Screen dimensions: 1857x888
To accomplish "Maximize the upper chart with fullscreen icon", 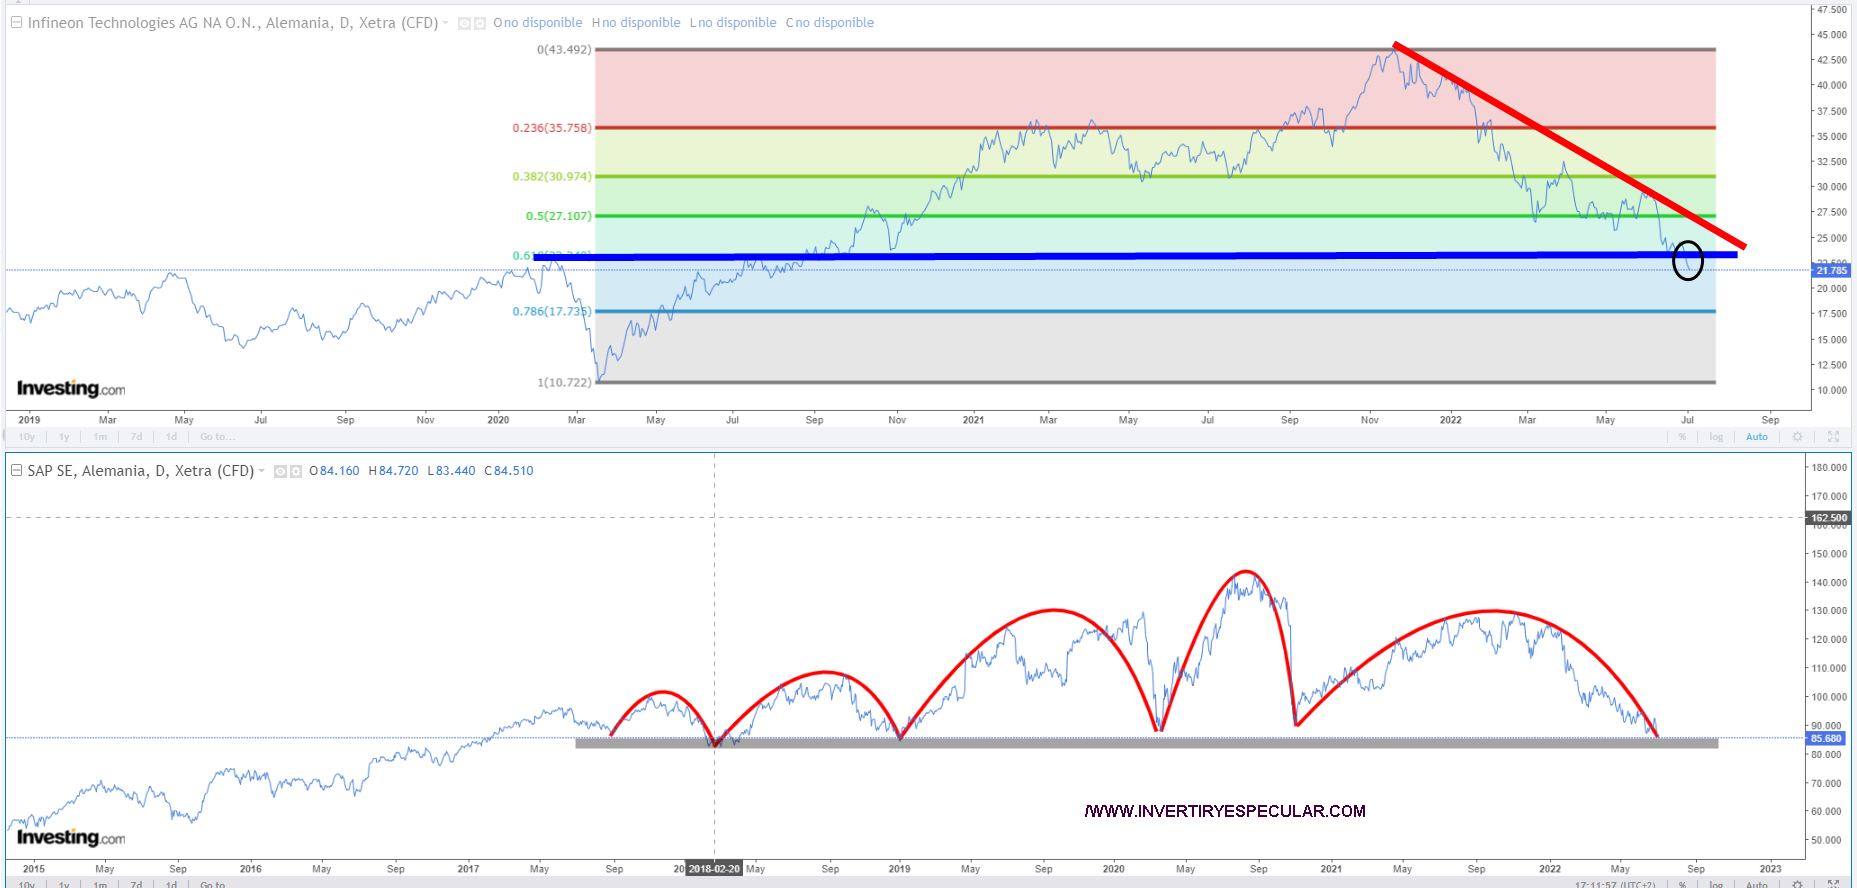I will point(1833,437).
